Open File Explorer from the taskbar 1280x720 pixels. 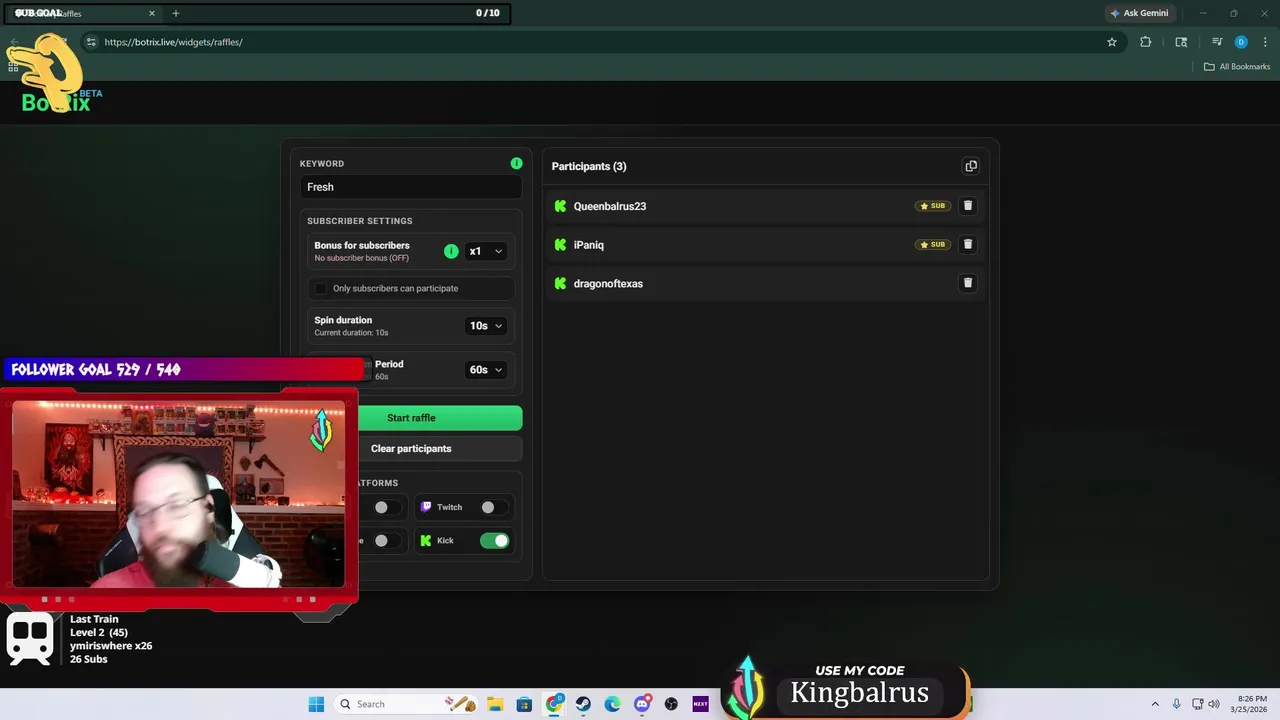coord(495,704)
